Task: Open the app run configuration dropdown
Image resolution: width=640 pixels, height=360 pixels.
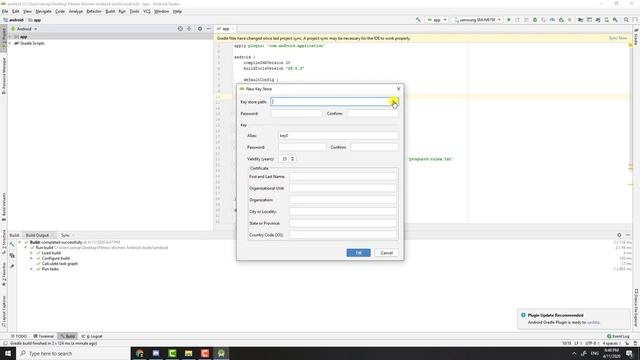Action: click(437, 20)
